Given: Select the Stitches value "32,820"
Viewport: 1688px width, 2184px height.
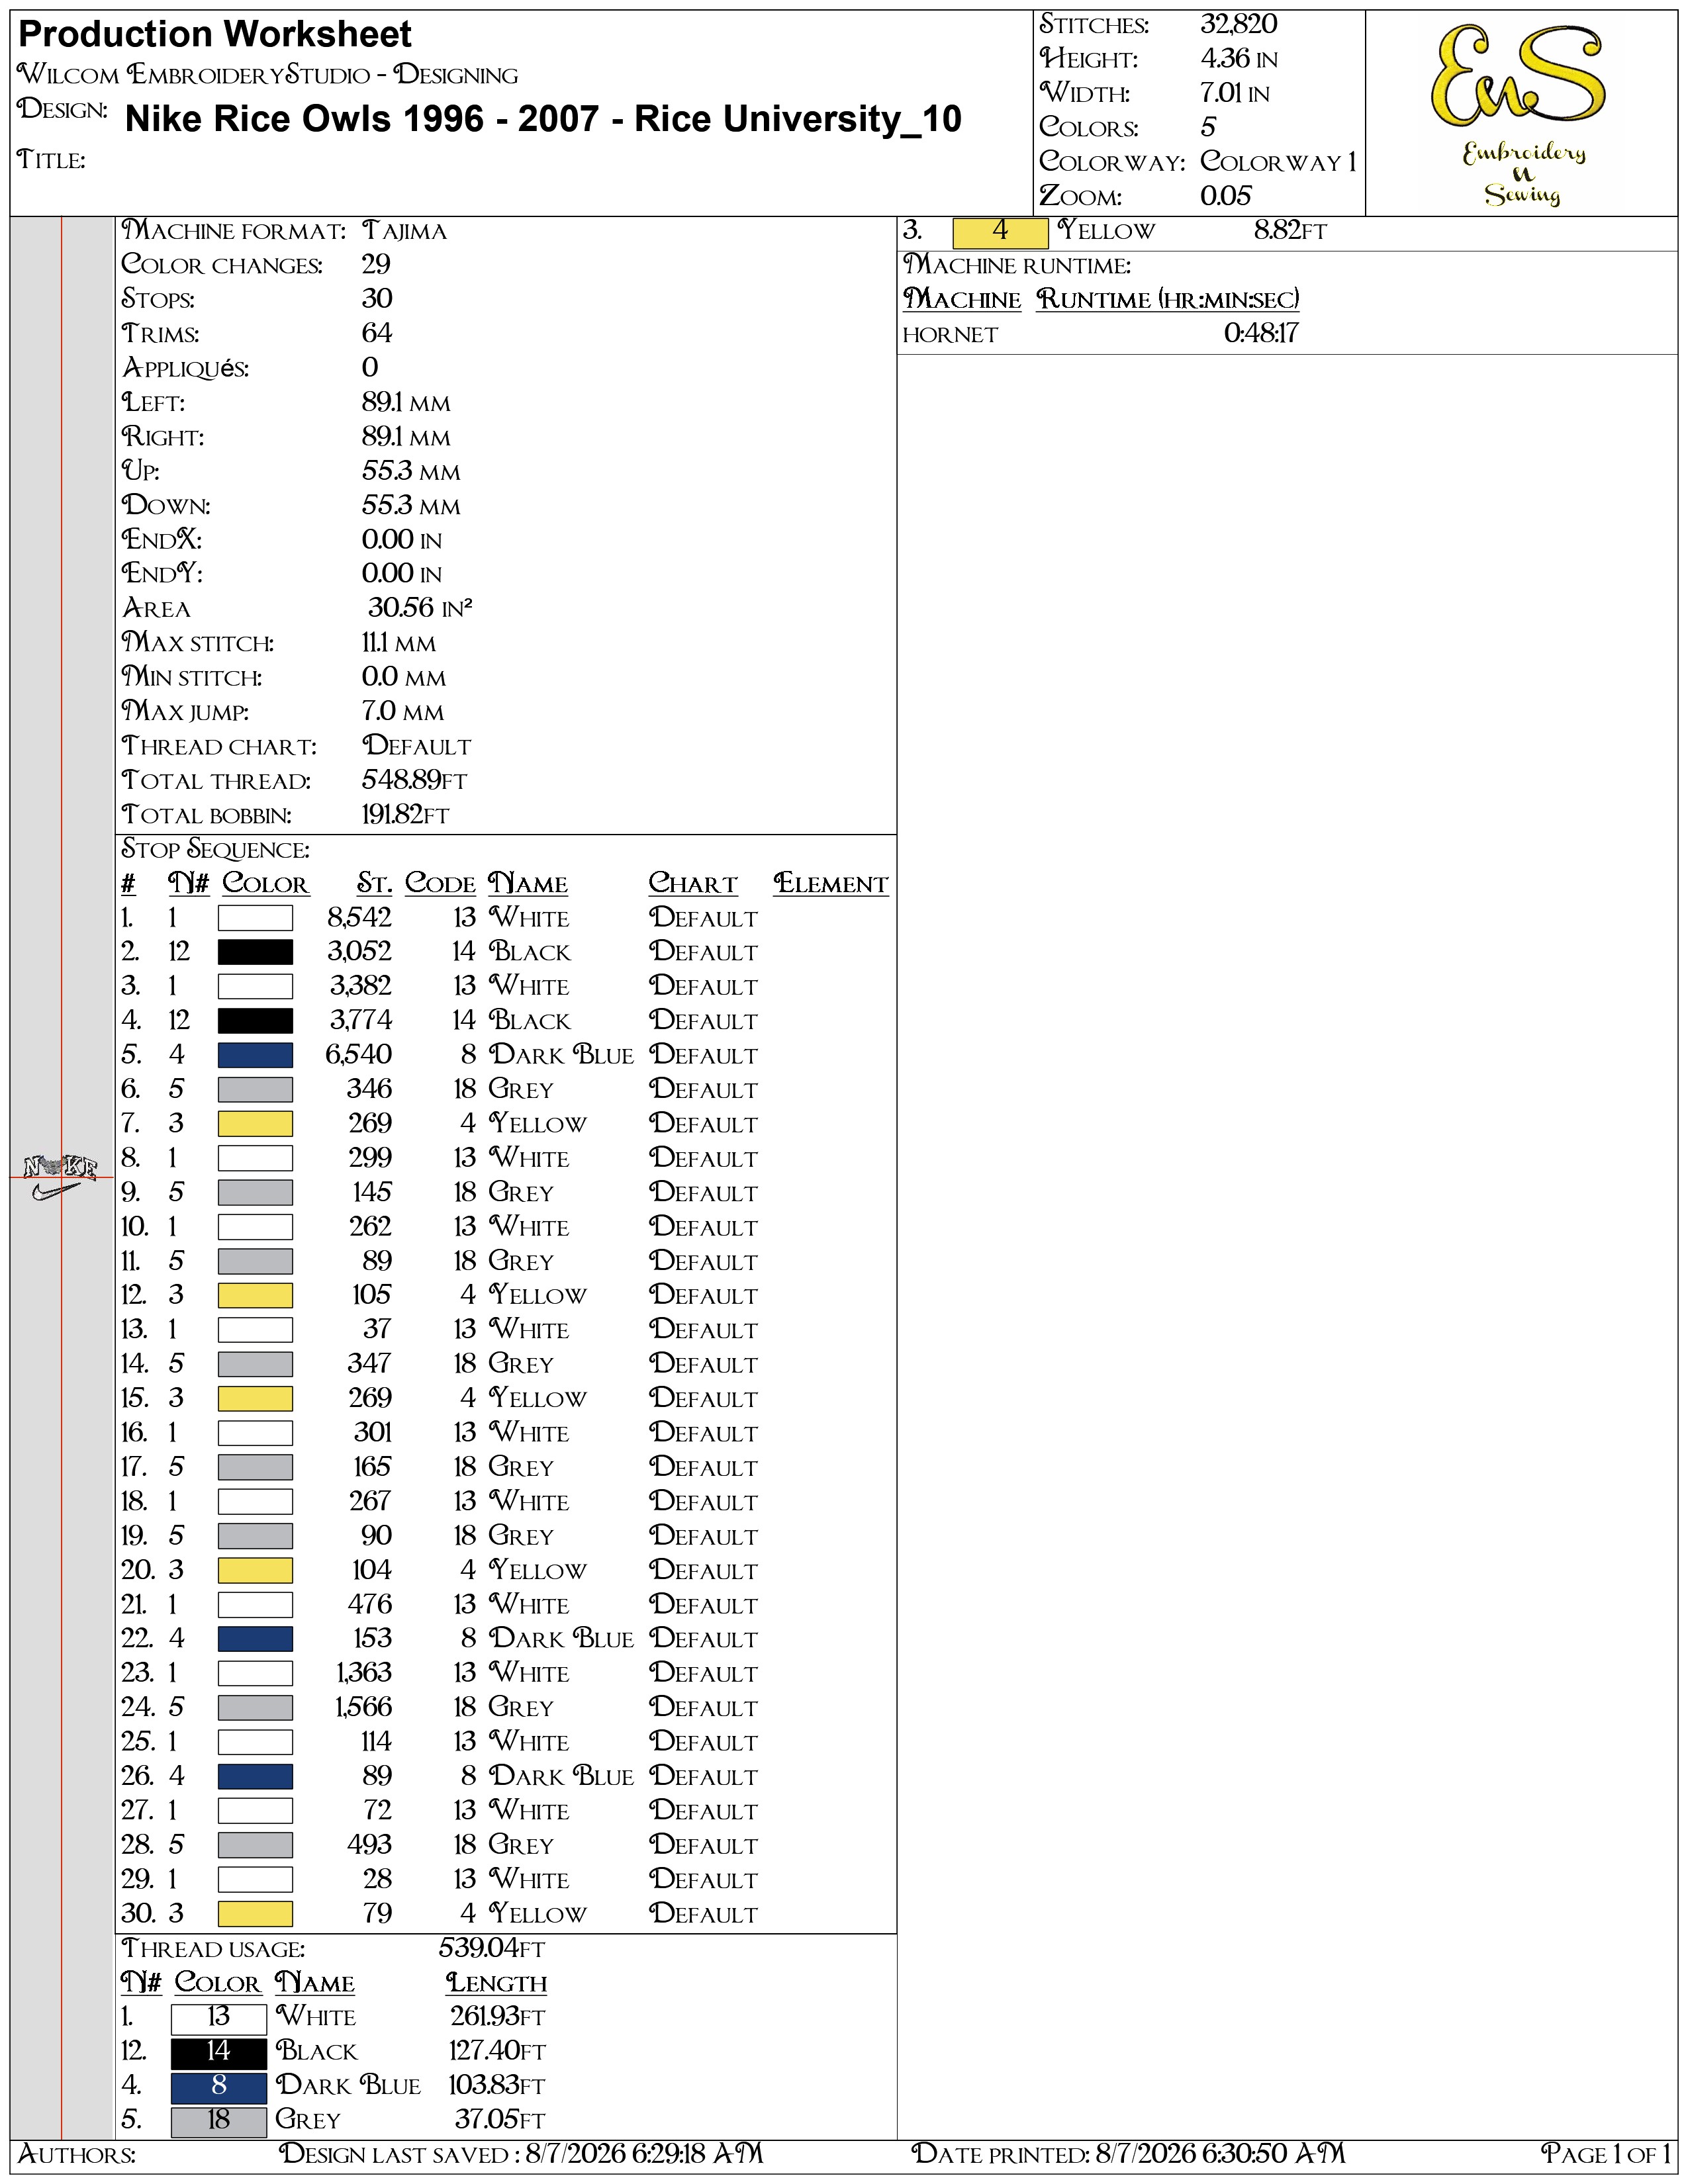Looking at the screenshot, I should pyautogui.click(x=1238, y=24).
